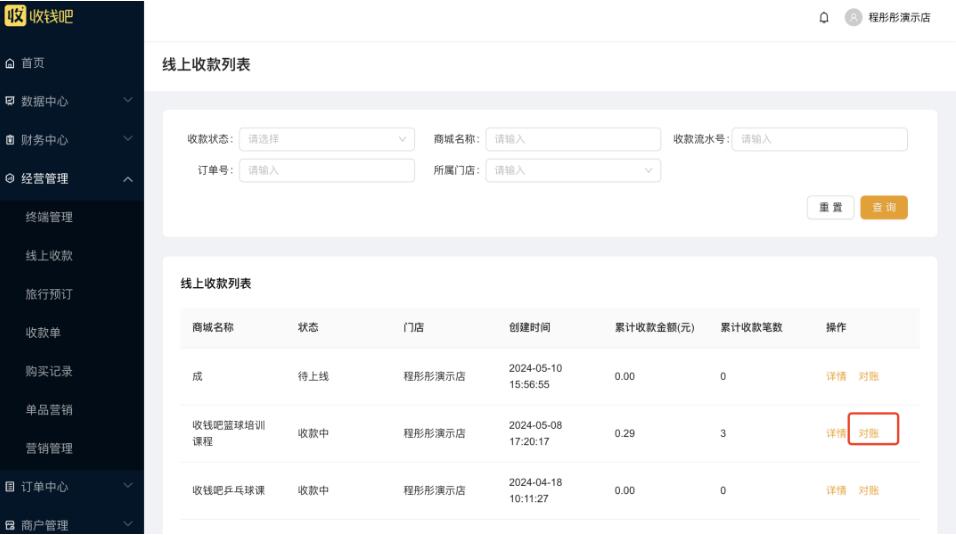Image resolution: width=956 pixels, height=535 pixels.
Task: Click the 首页 home icon
Action: pos(10,63)
